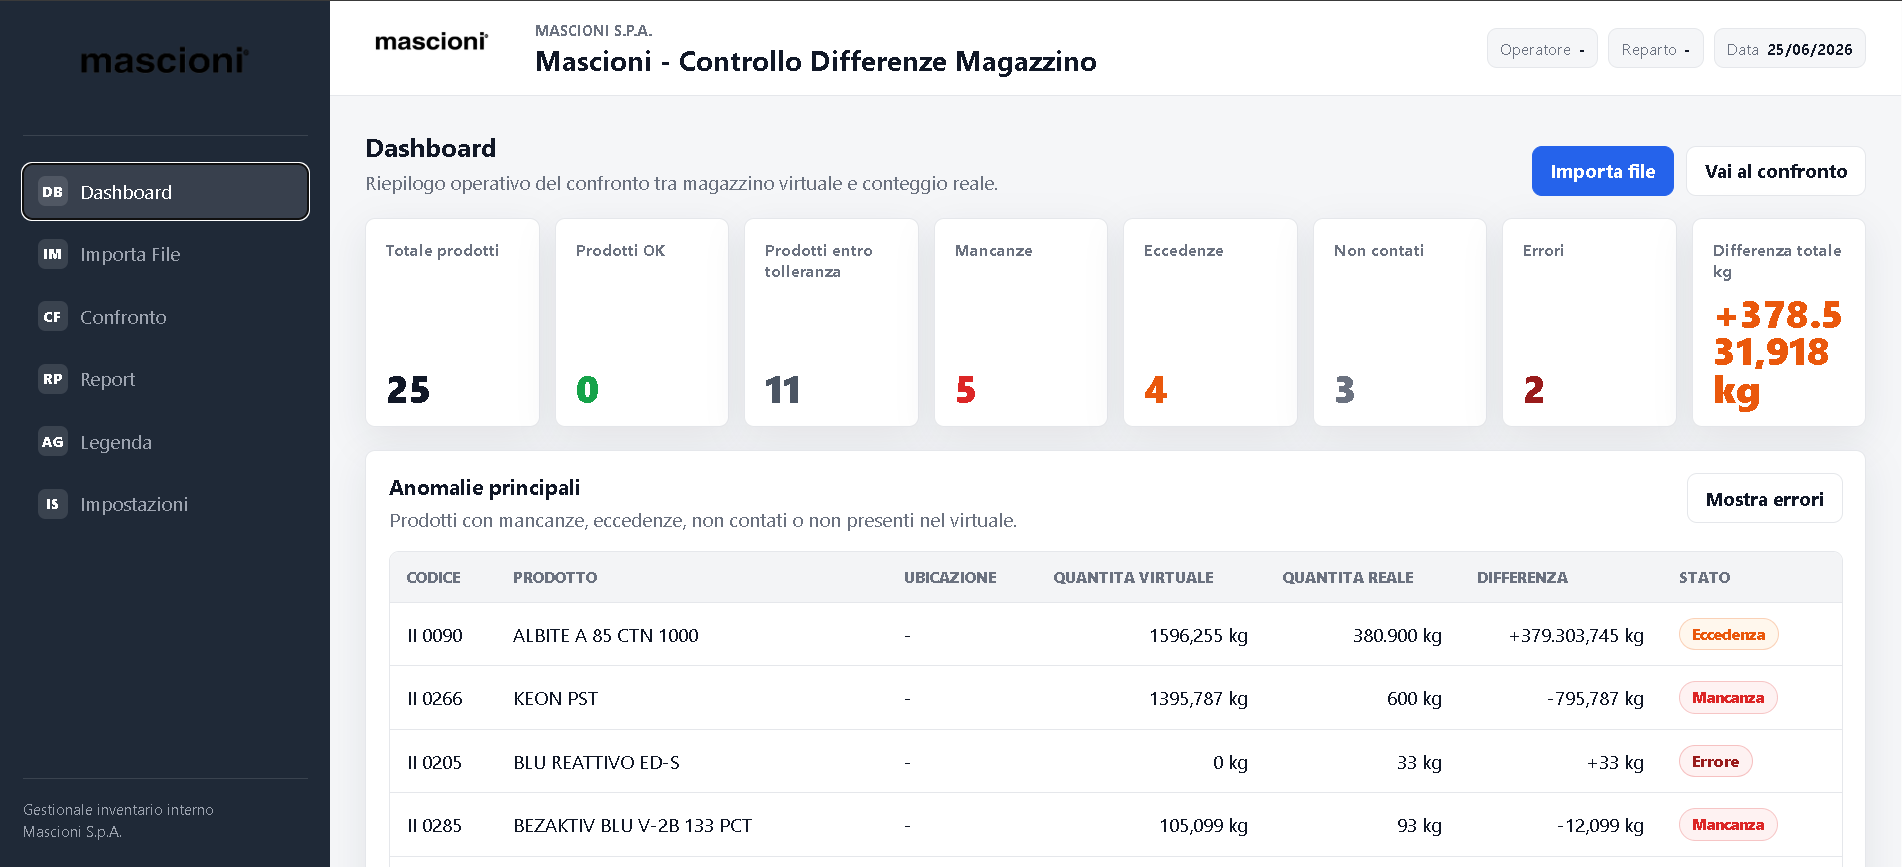Screen dimensions: 1902x867
Task: Click code II 0205 in table
Action: (435, 762)
